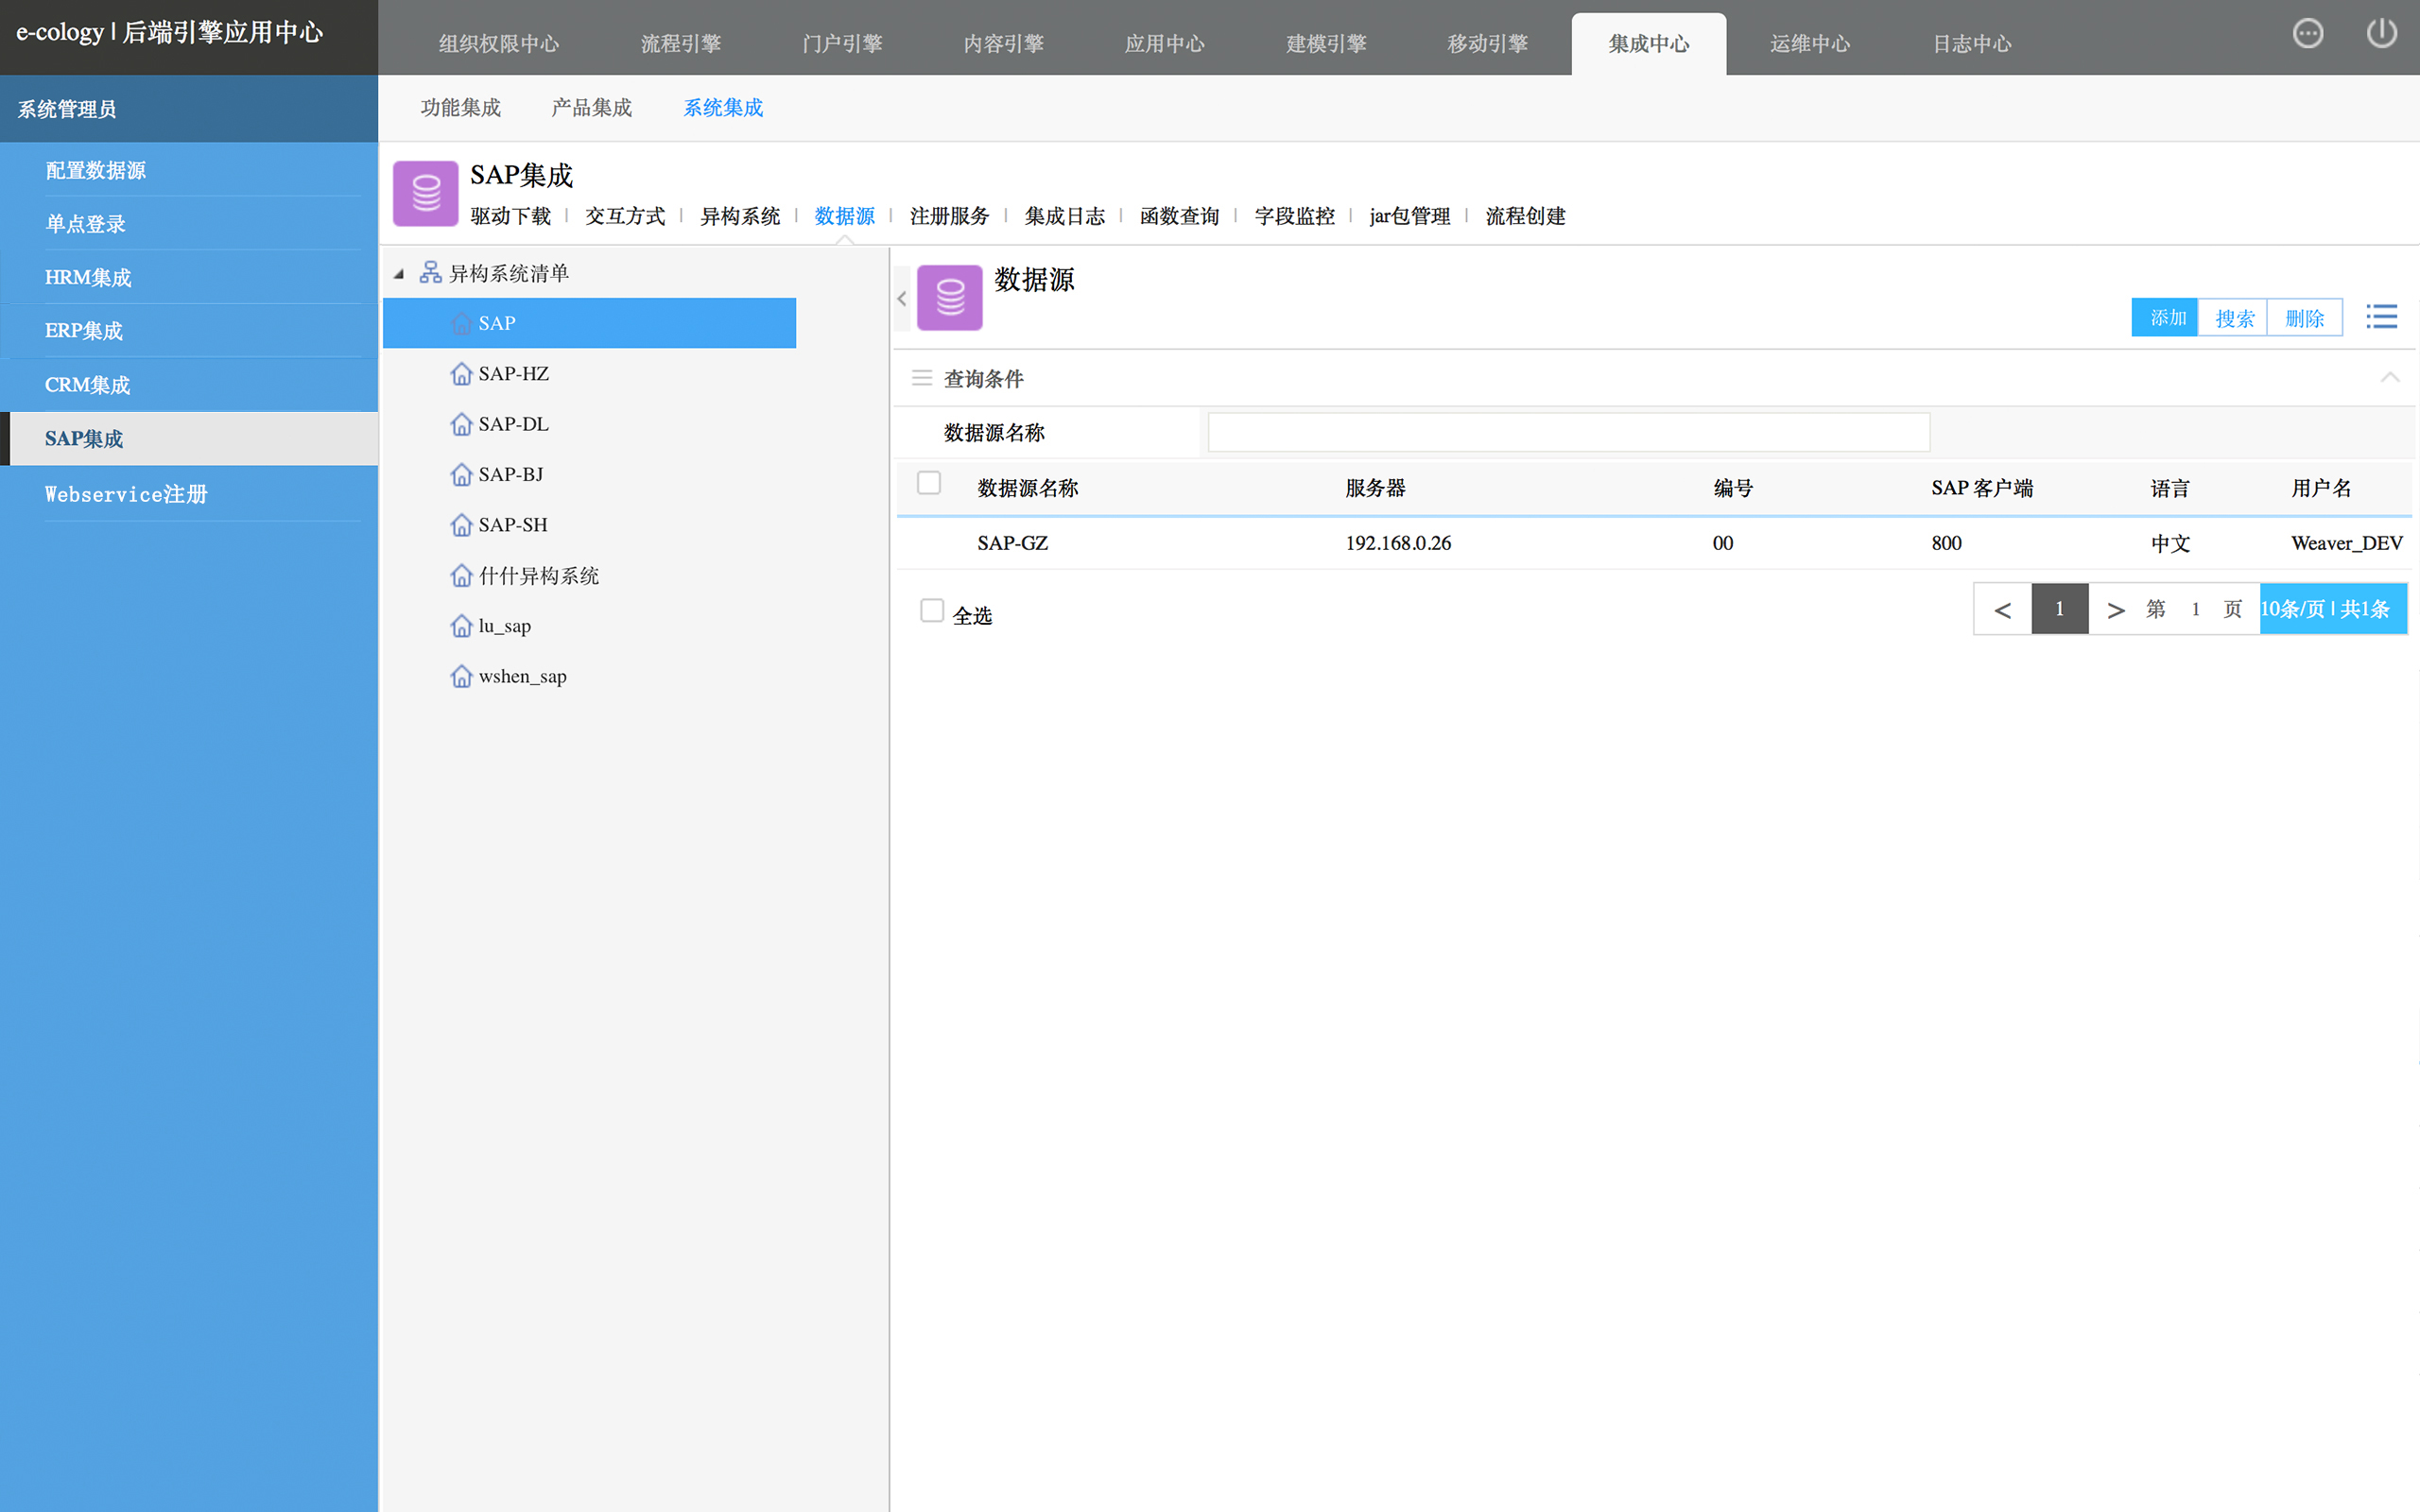Go to next page arrow

tap(2115, 610)
